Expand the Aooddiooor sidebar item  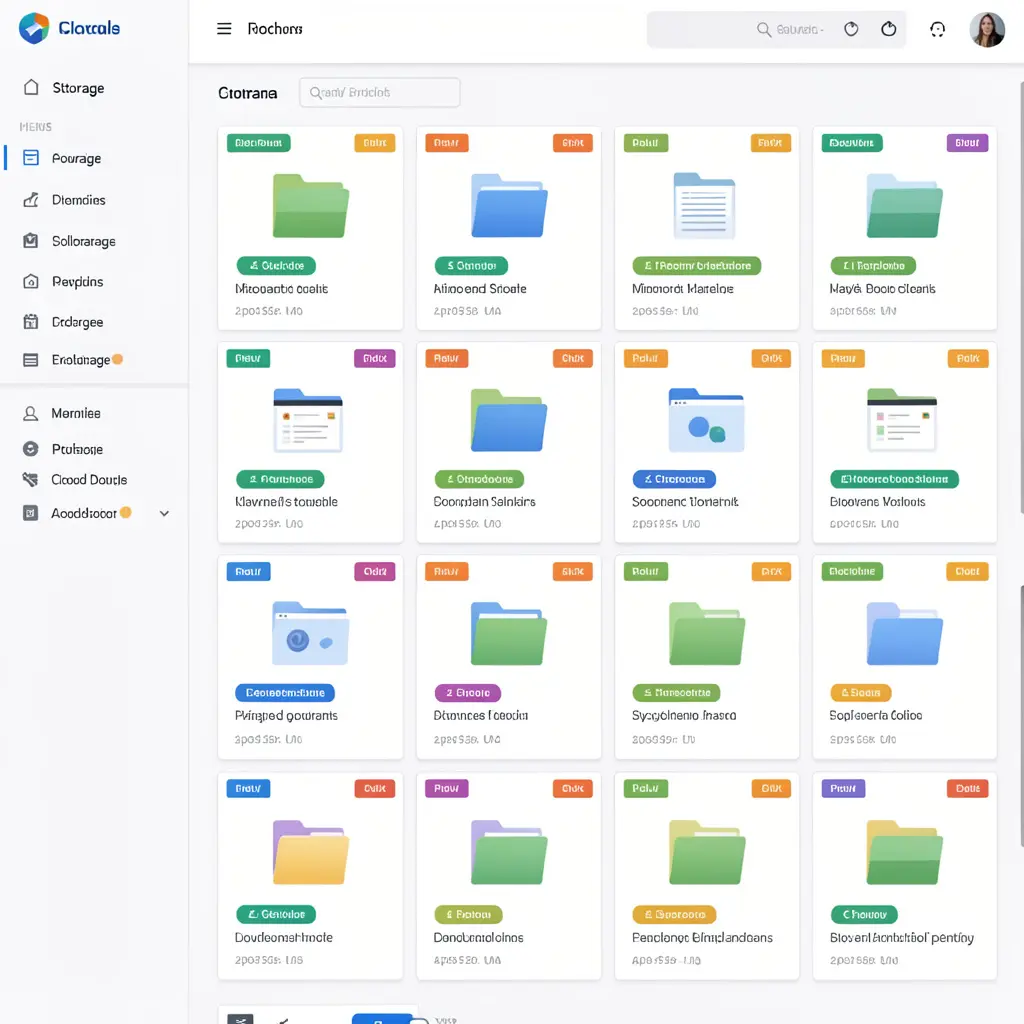[x=163, y=513]
